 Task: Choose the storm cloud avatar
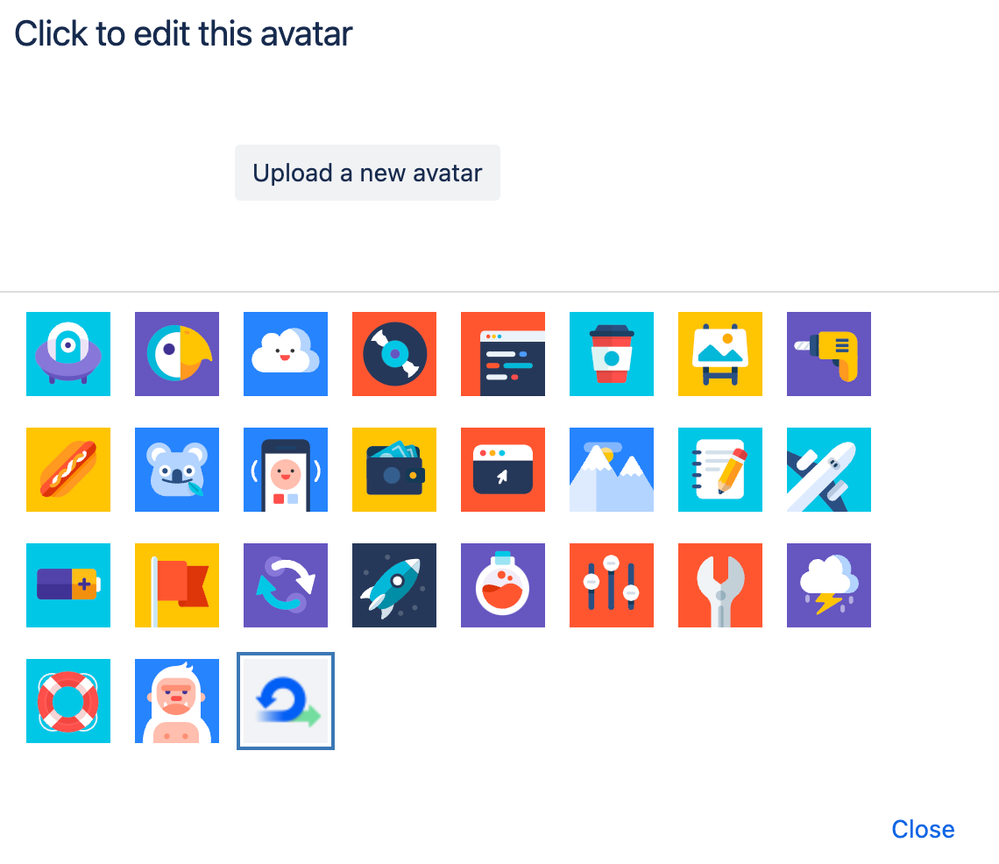pos(828,585)
